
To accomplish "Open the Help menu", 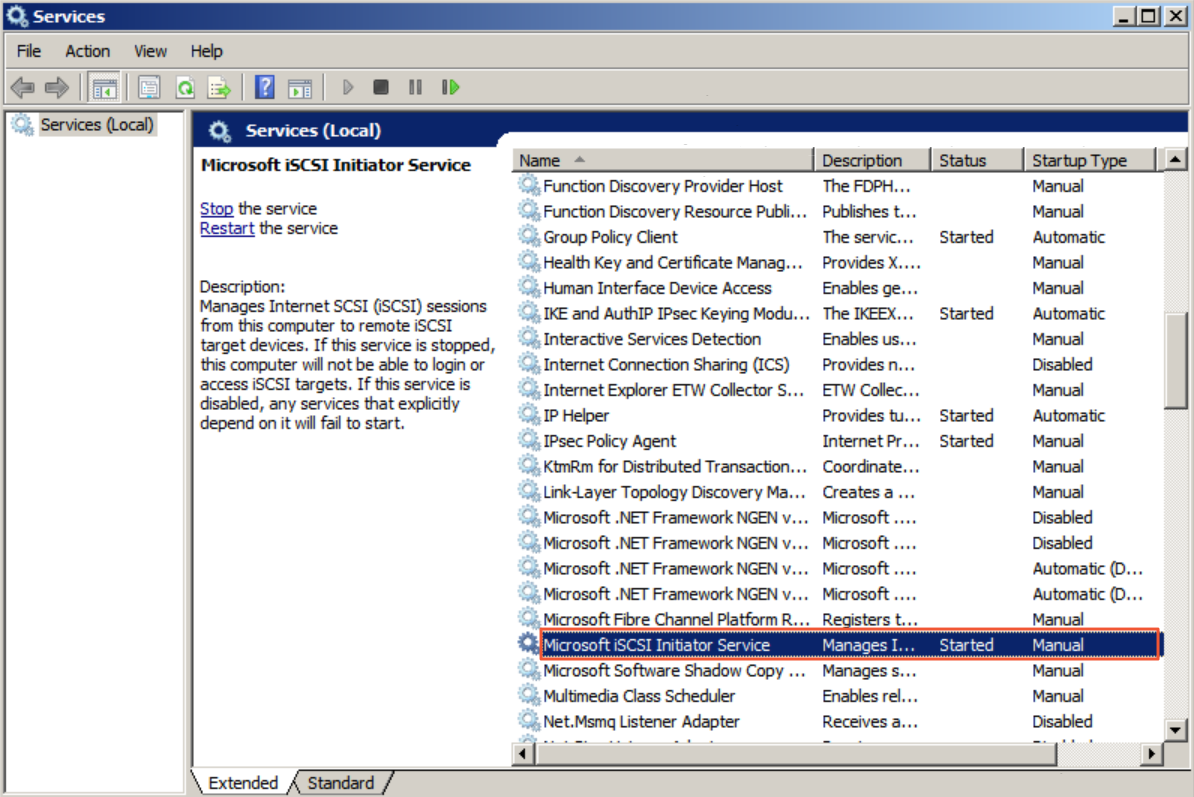I will [x=206, y=51].
